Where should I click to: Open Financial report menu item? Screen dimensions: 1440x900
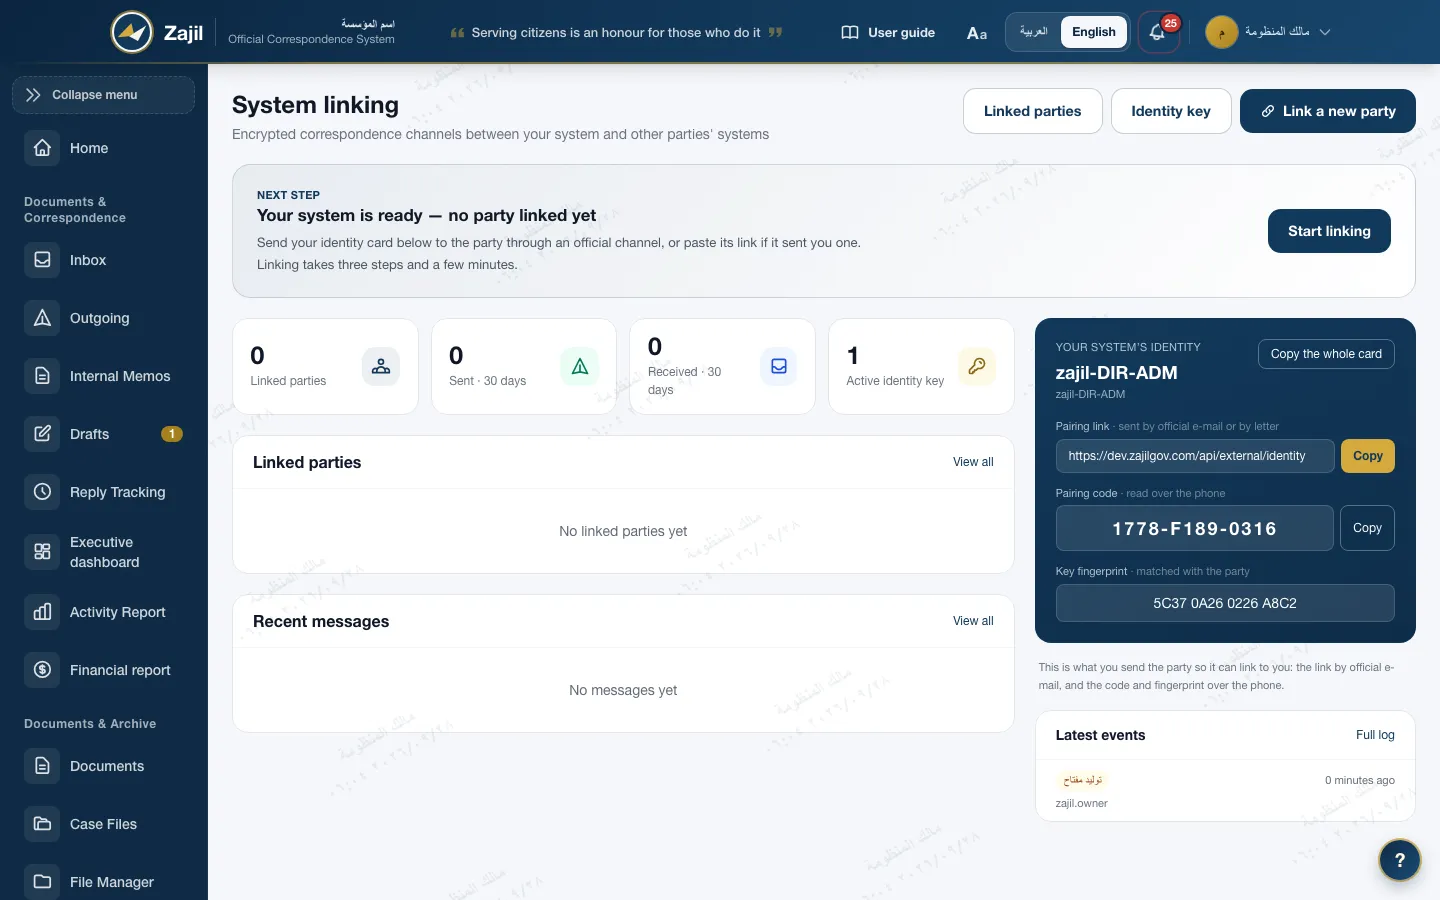pyautogui.click(x=104, y=670)
